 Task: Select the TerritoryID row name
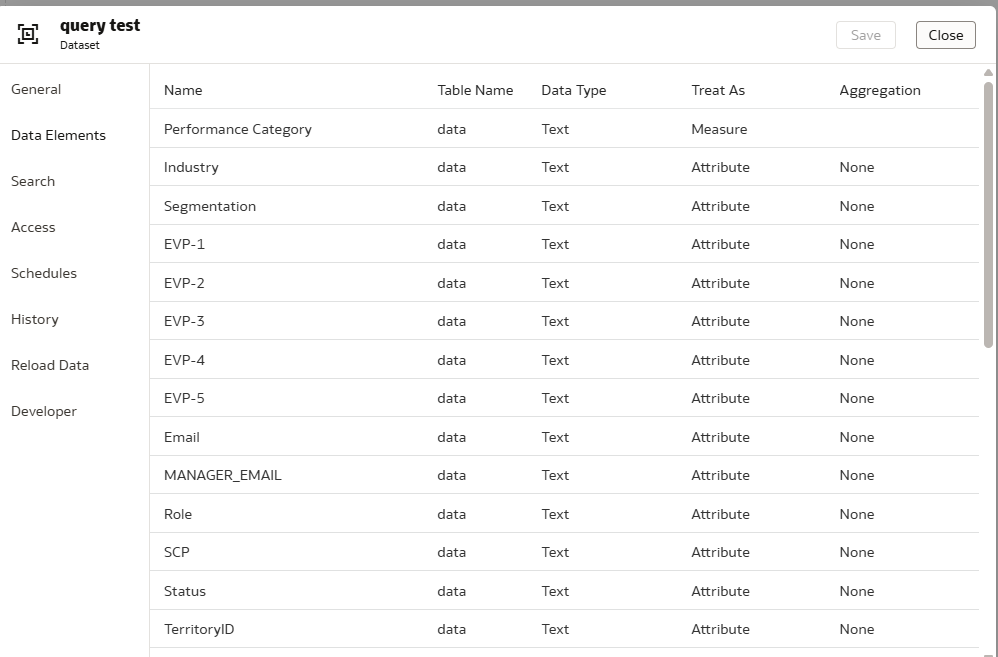point(199,630)
